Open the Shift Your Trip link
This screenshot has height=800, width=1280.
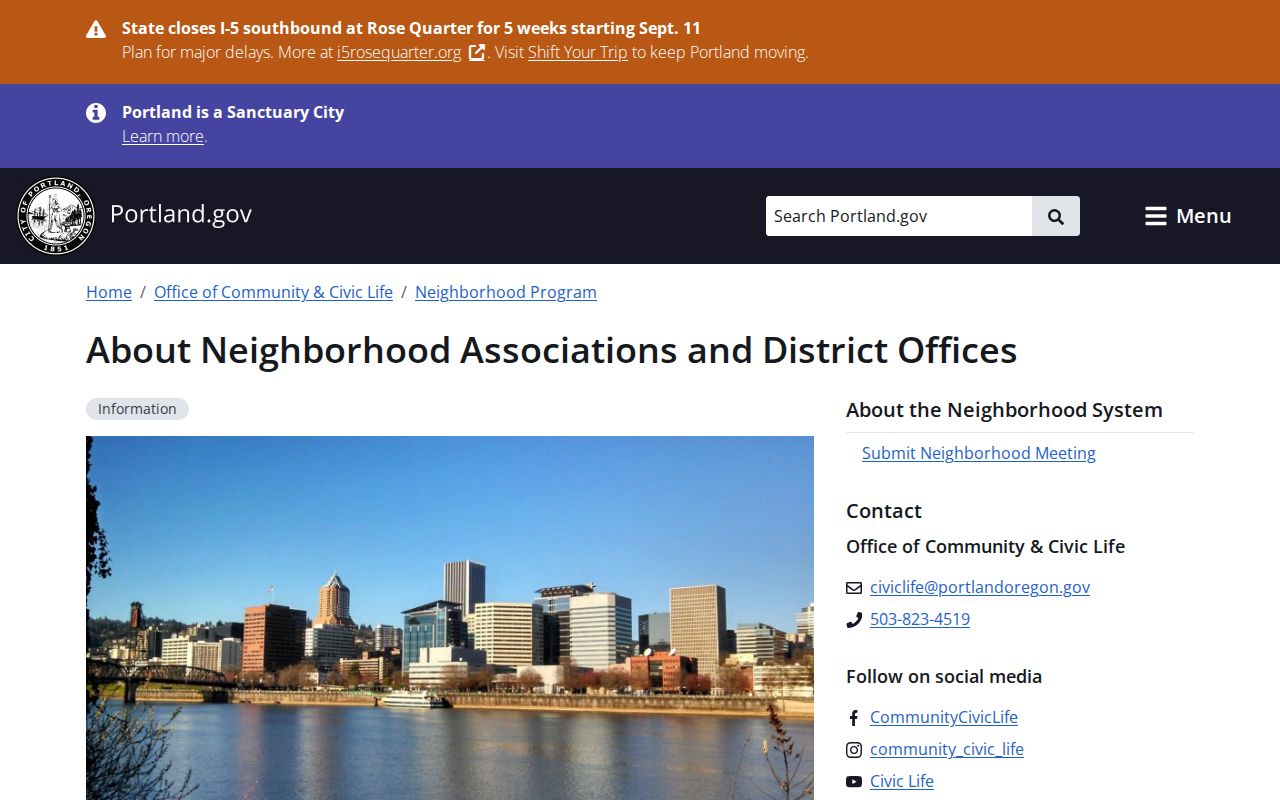click(x=578, y=52)
